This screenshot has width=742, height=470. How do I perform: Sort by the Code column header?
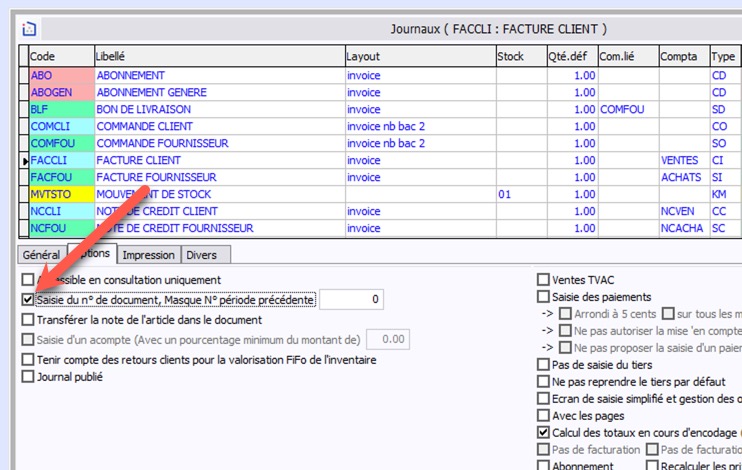point(62,56)
